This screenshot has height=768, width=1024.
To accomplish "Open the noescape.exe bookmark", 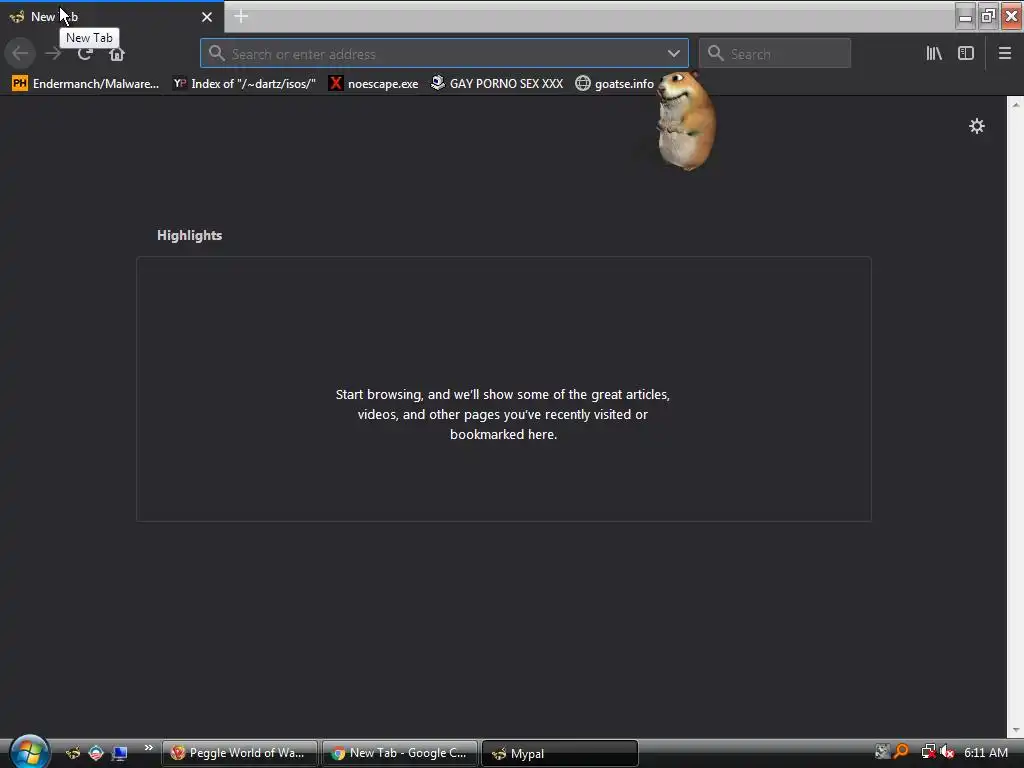I will 374,84.
